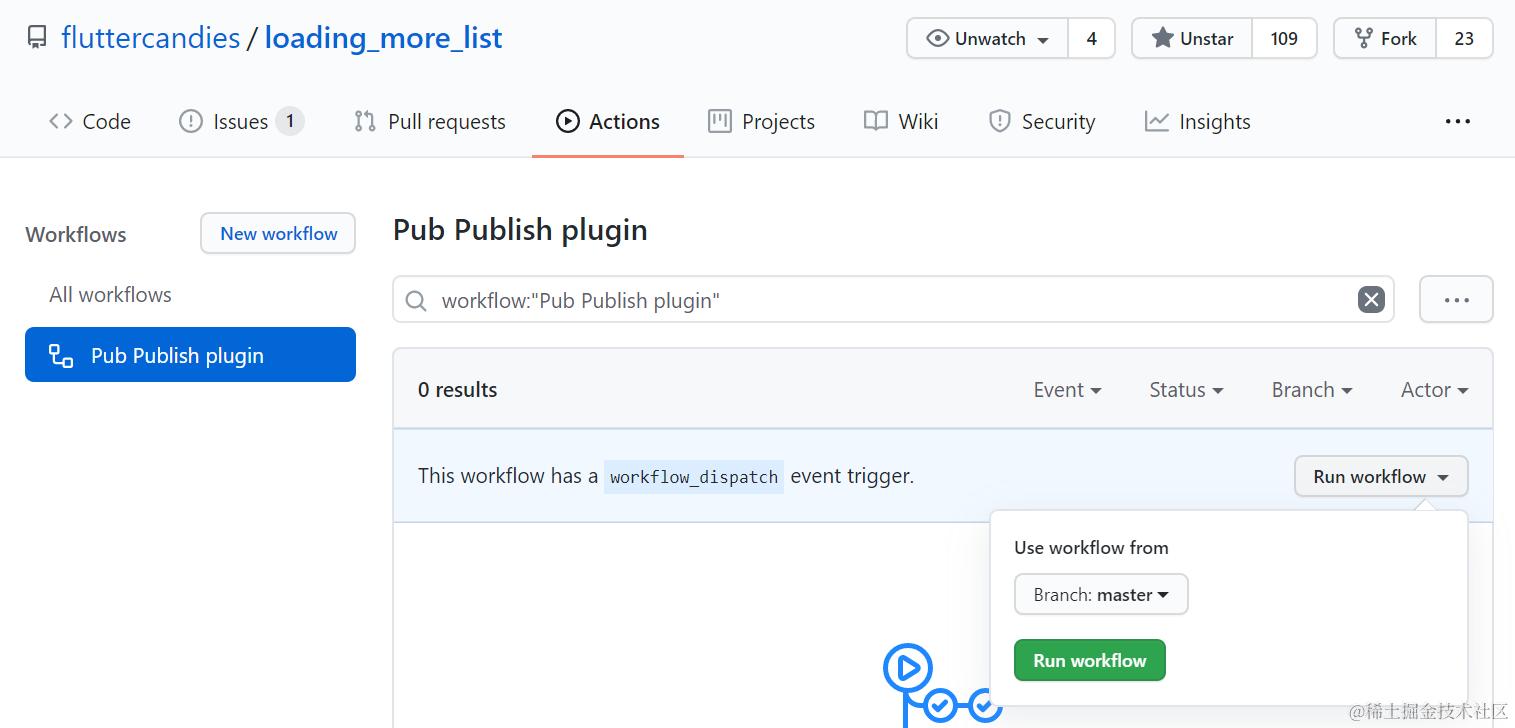Image resolution: width=1515 pixels, height=728 pixels.
Task: Click the repository book icon
Action: pyautogui.click(x=37, y=38)
